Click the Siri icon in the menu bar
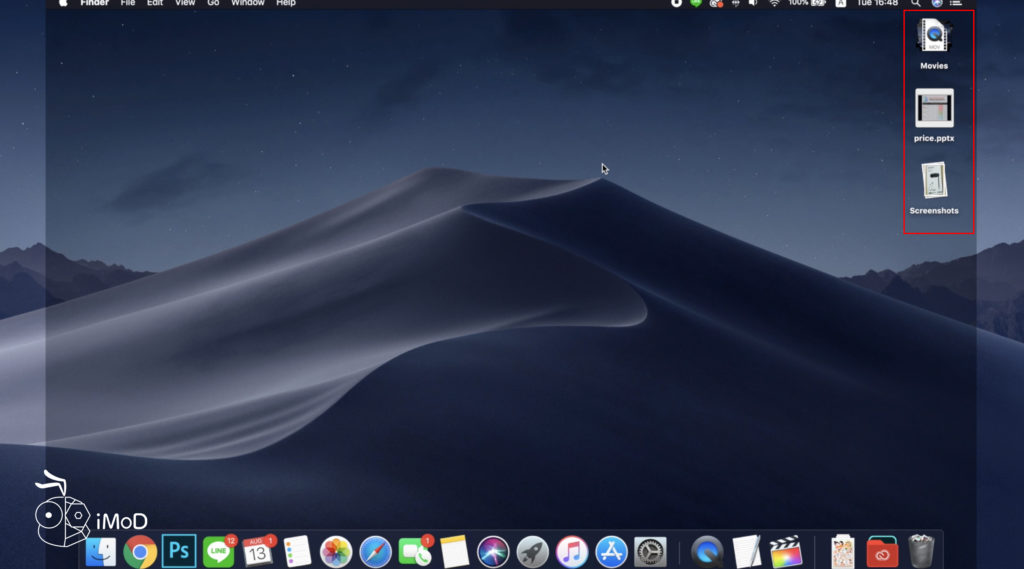This screenshot has width=1024, height=569. (x=936, y=3)
